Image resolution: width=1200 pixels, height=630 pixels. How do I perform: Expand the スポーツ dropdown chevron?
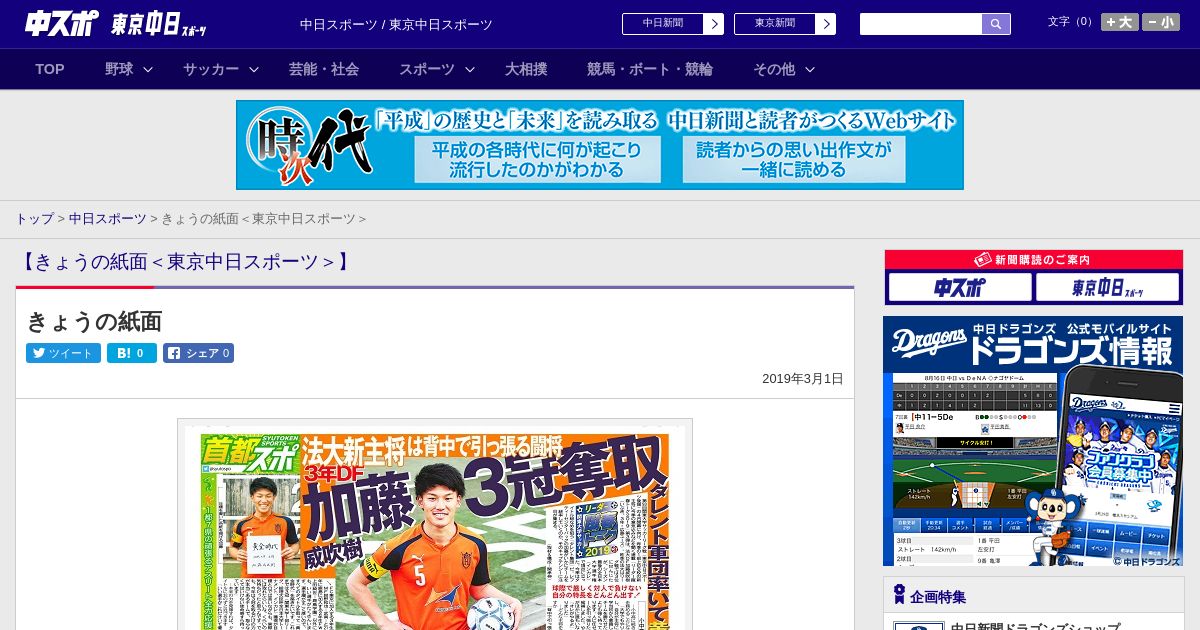(x=470, y=69)
